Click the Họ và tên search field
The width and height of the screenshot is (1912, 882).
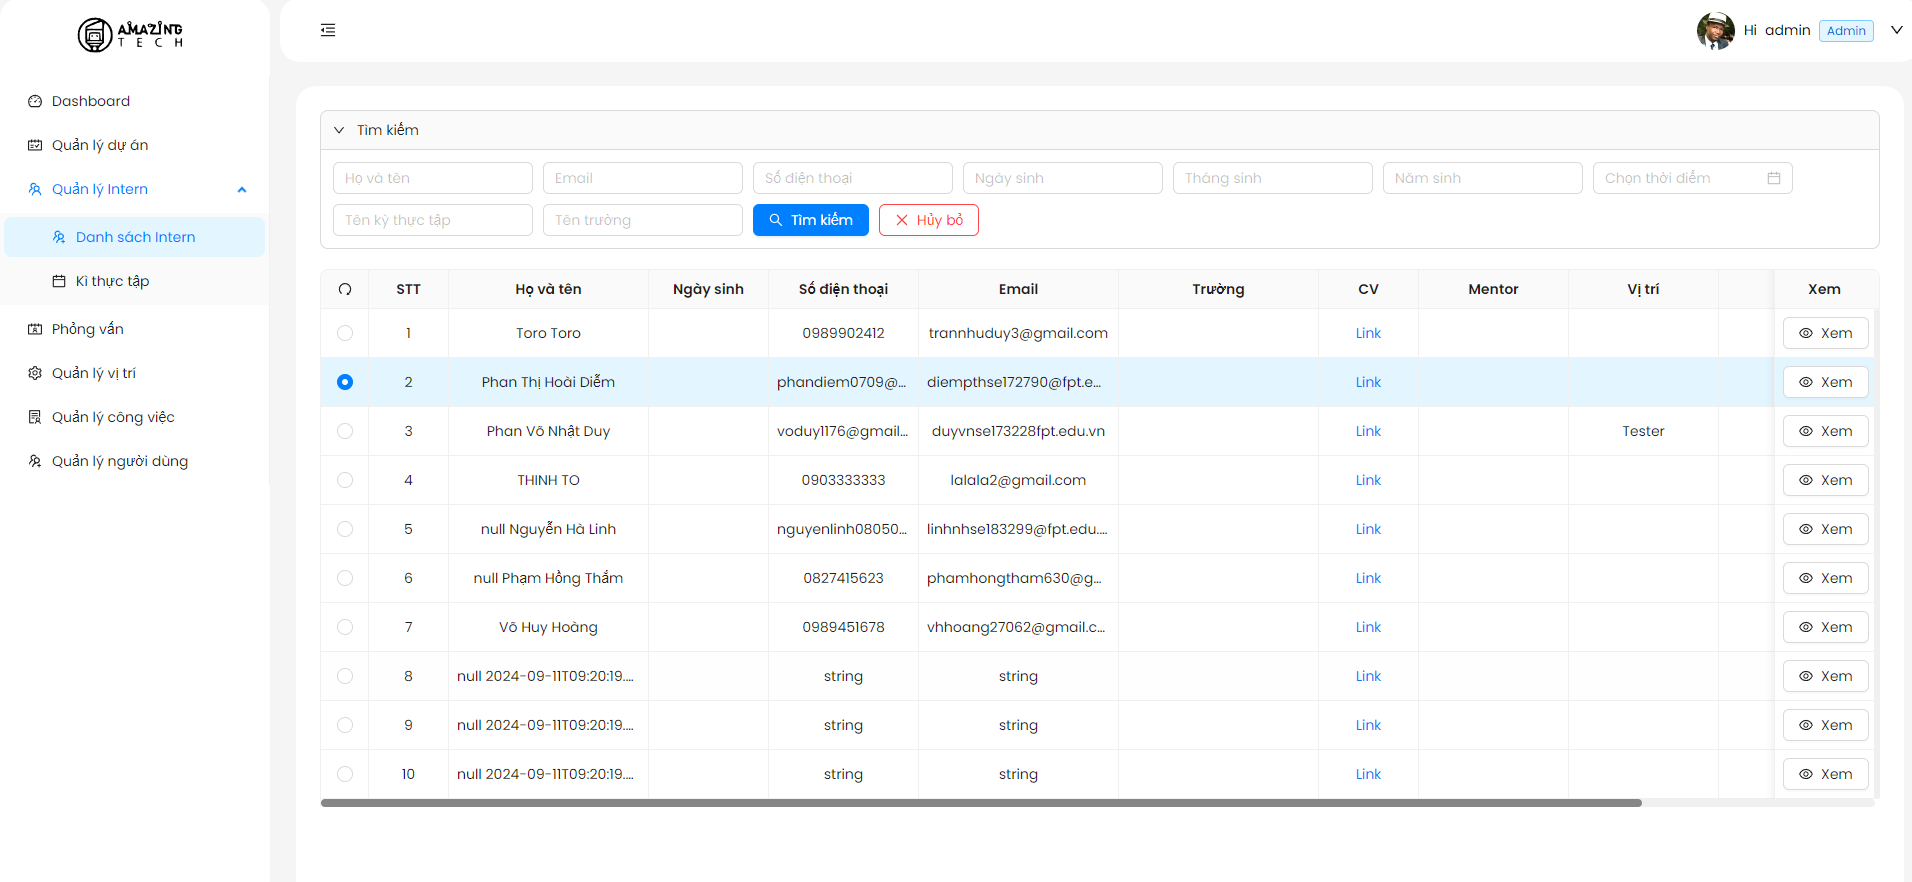(432, 178)
